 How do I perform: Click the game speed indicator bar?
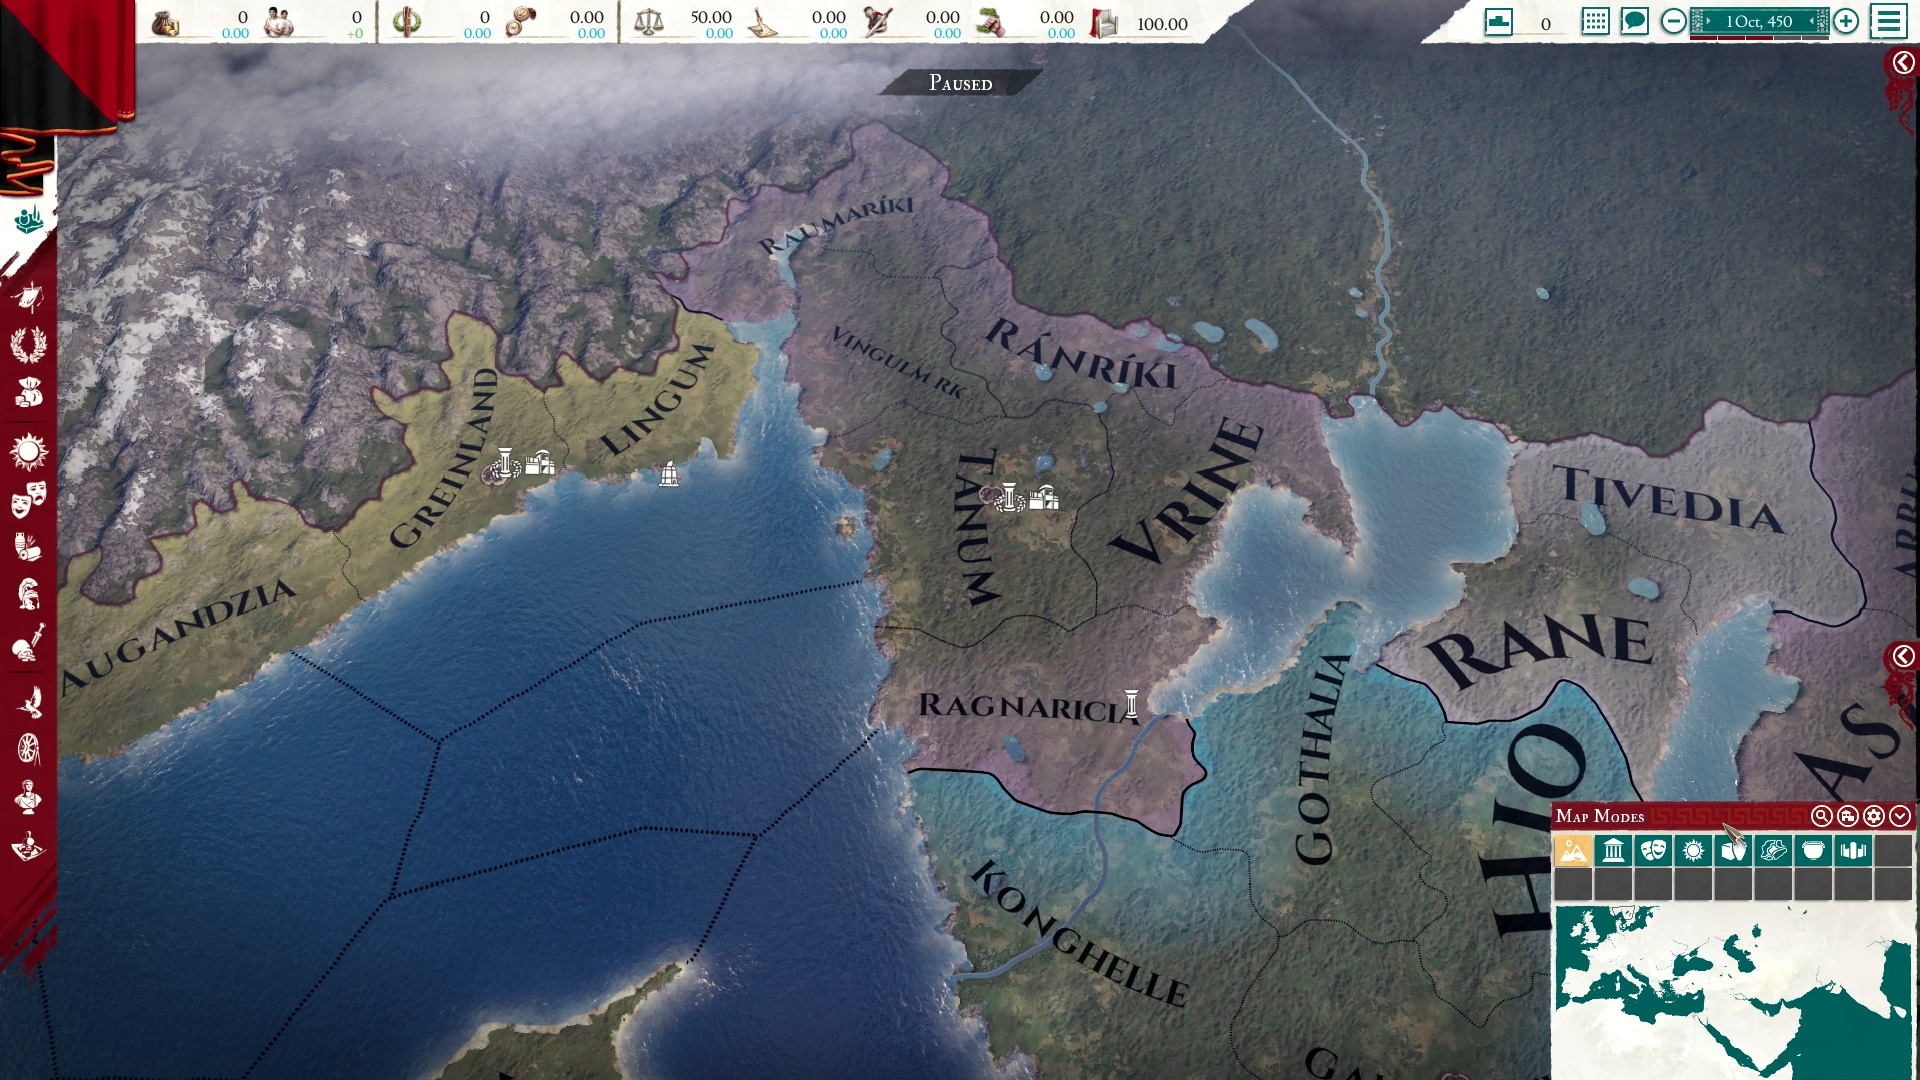coord(1759,38)
